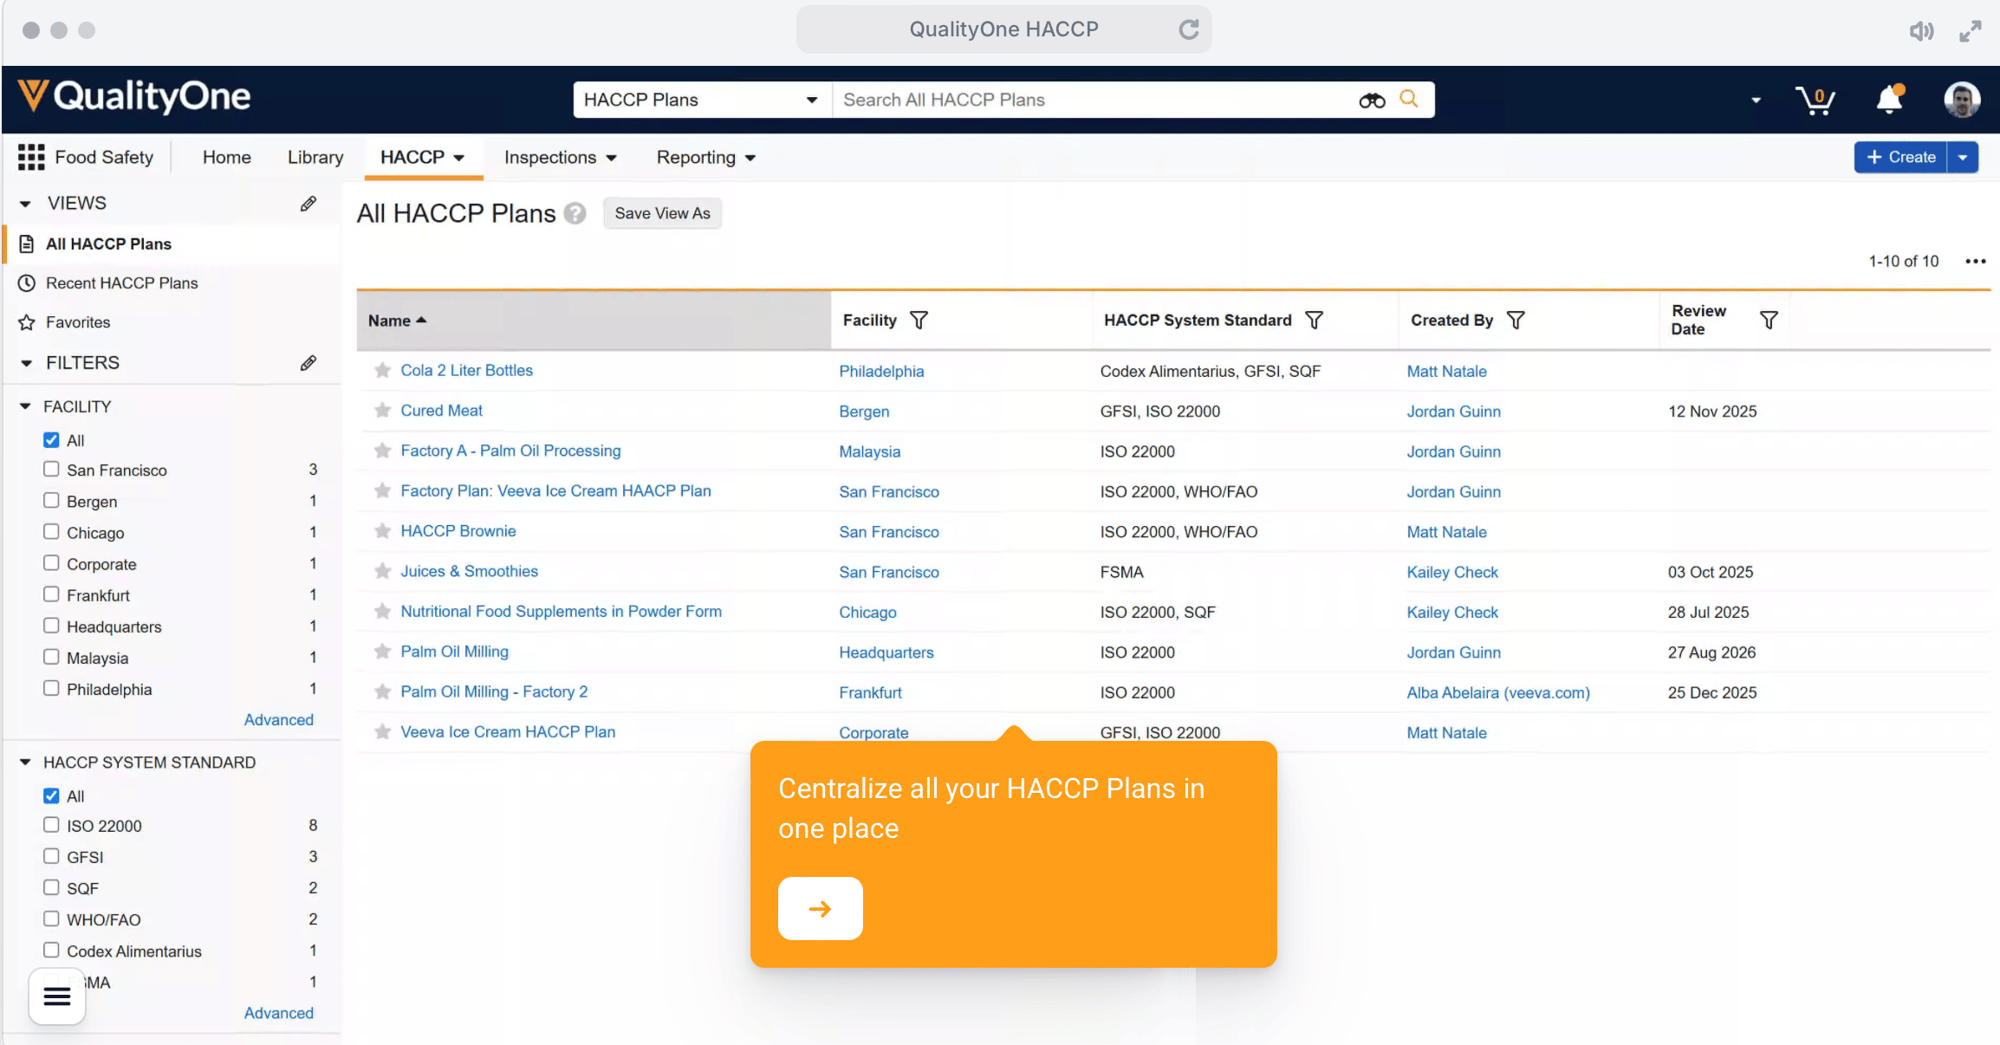2000x1045 pixels.
Task: Click the Facility Advanced filter link
Action: pos(279,720)
